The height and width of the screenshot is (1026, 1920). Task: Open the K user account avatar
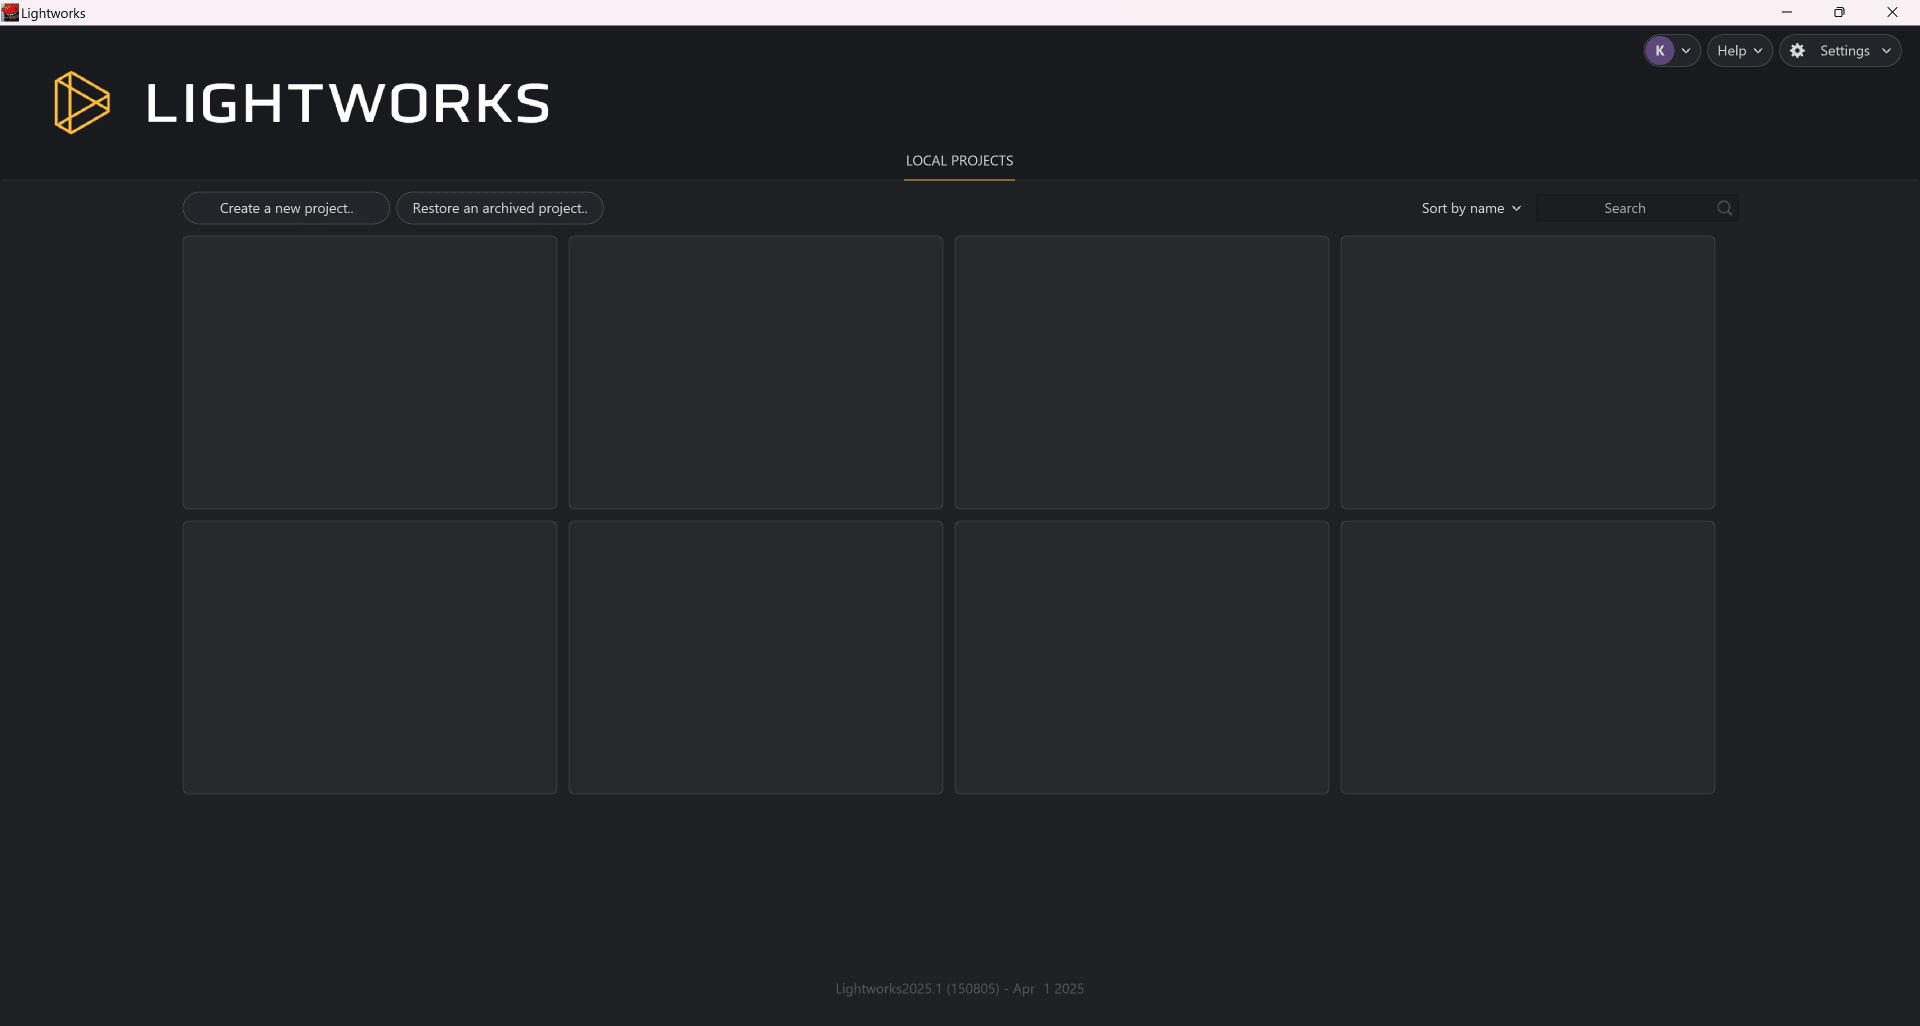pyautogui.click(x=1659, y=51)
